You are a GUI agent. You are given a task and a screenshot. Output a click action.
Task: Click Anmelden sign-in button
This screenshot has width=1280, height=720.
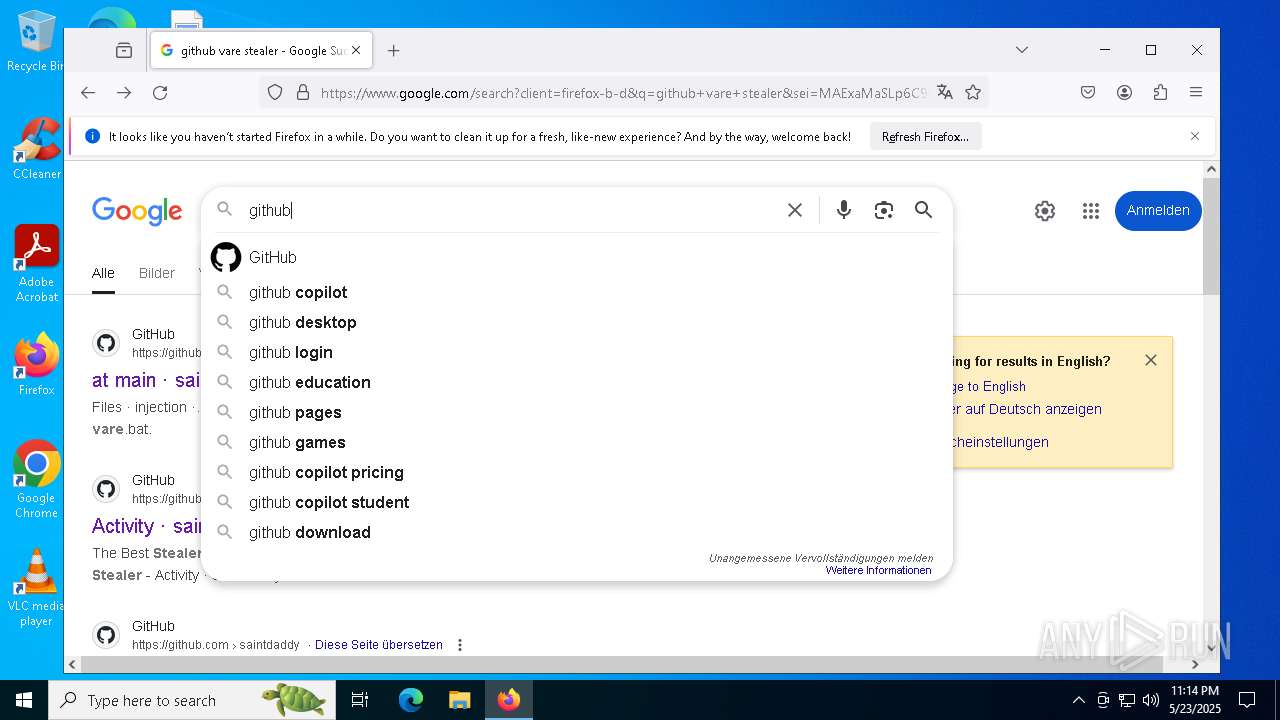click(1158, 211)
